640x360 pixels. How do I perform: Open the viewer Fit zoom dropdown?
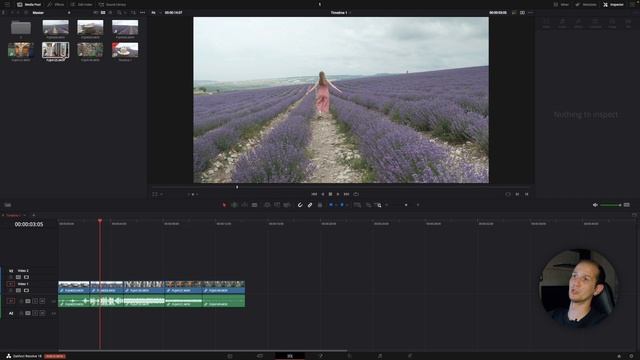(x=156, y=13)
